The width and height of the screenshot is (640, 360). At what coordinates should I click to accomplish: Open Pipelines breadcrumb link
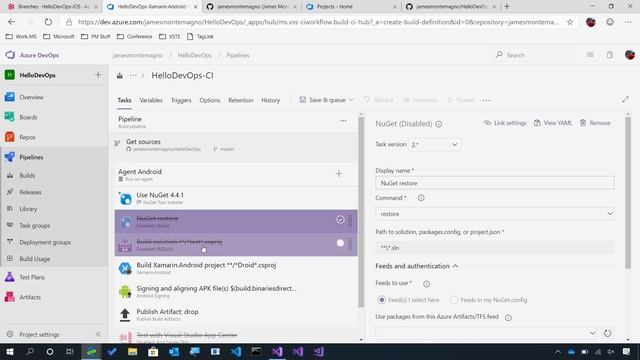click(x=238, y=55)
